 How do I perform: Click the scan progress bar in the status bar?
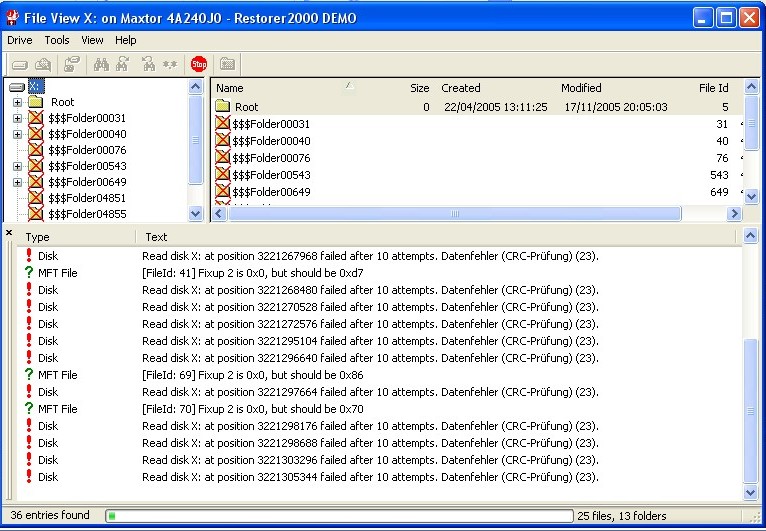pos(339,515)
